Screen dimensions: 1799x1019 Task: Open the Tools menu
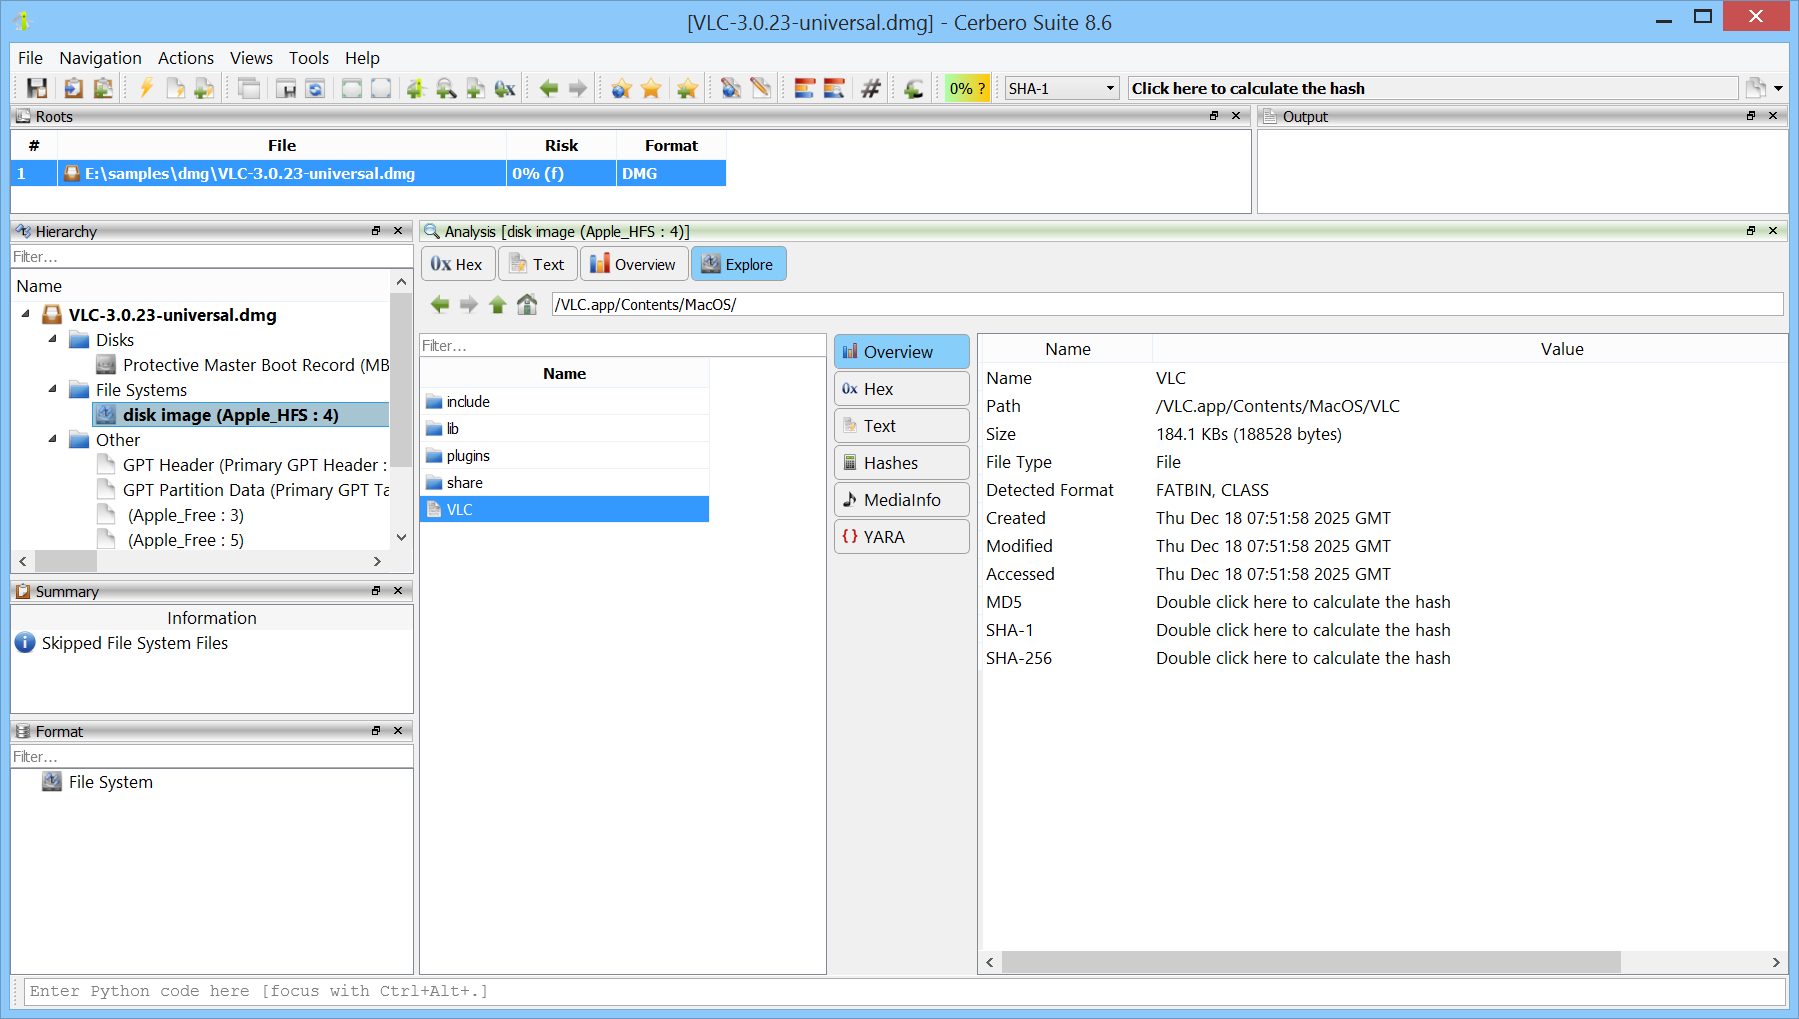click(x=308, y=58)
